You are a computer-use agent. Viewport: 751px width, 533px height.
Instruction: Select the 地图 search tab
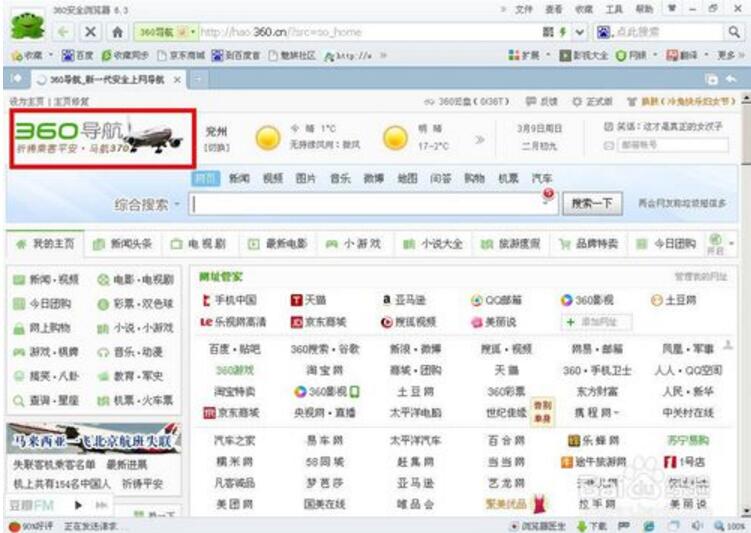pyautogui.click(x=407, y=179)
